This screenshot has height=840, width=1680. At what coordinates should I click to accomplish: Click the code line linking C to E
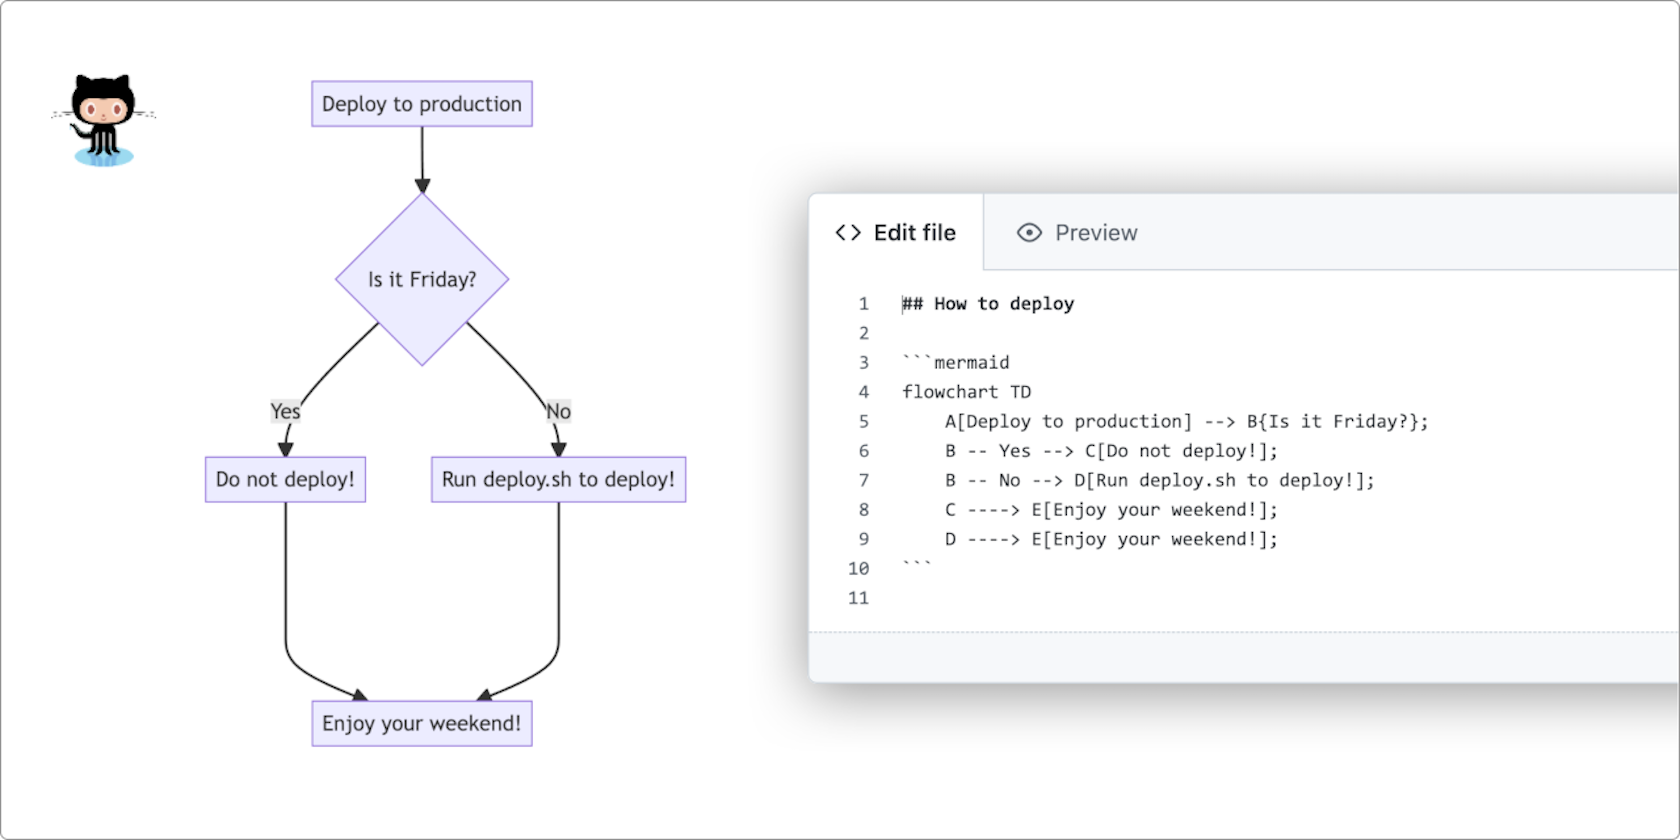pos(1110,509)
